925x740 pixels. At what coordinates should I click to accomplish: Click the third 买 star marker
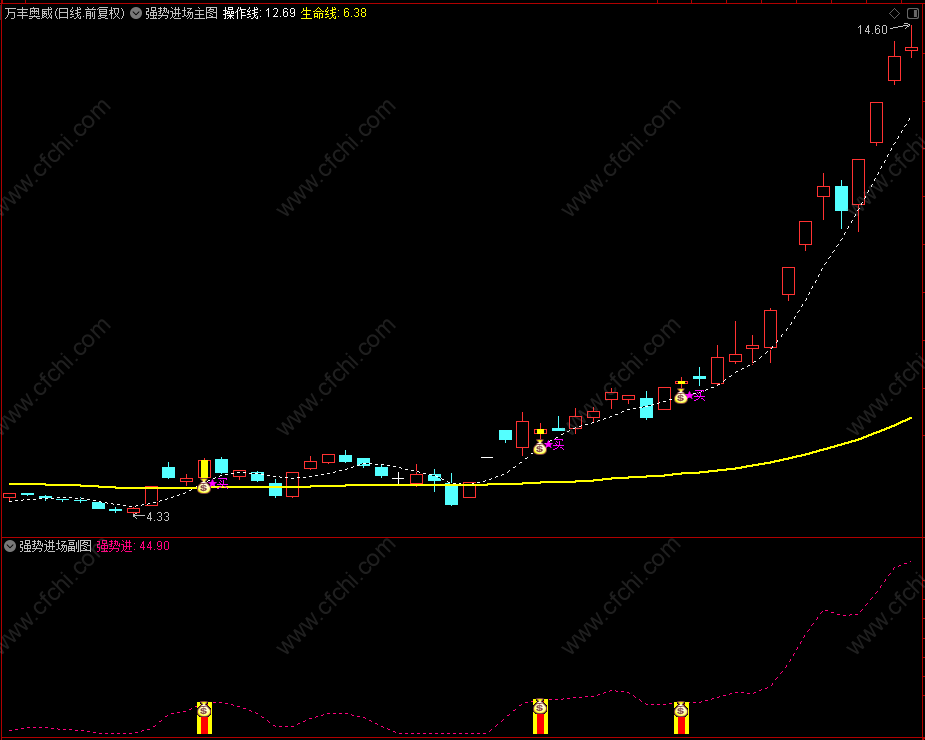pos(696,395)
